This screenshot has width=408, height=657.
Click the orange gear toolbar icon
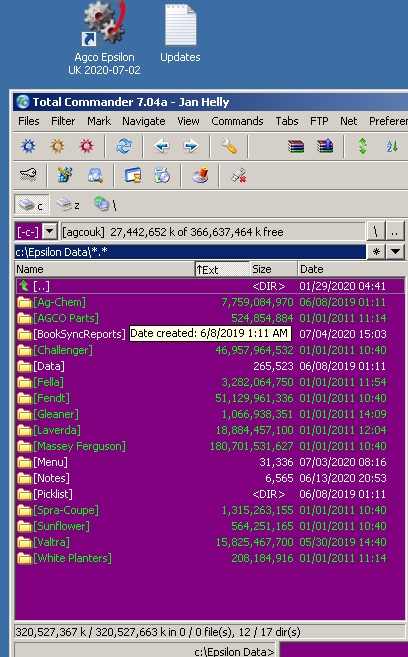(x=57, y=146)
